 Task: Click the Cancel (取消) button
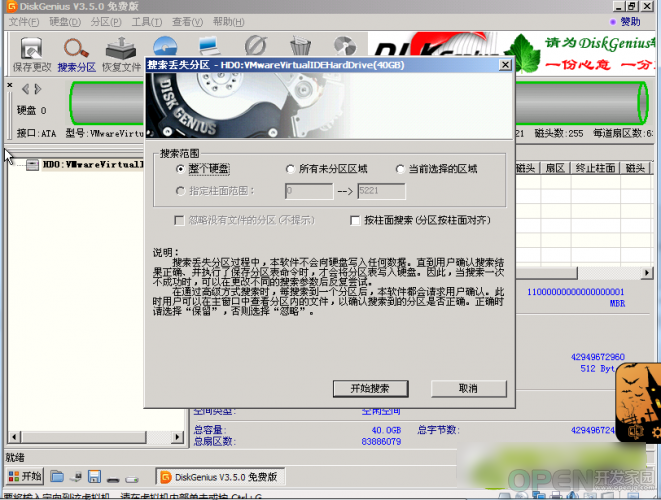point(468,388)
